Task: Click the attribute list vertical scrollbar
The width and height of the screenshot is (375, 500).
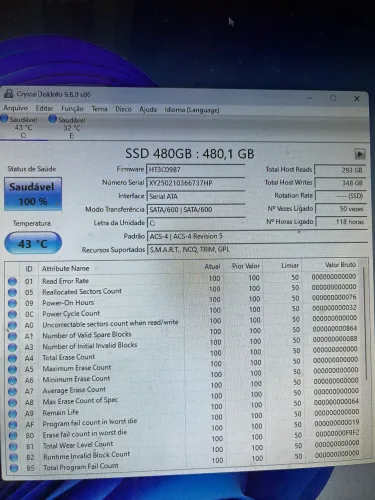Action: pos(365,322)
